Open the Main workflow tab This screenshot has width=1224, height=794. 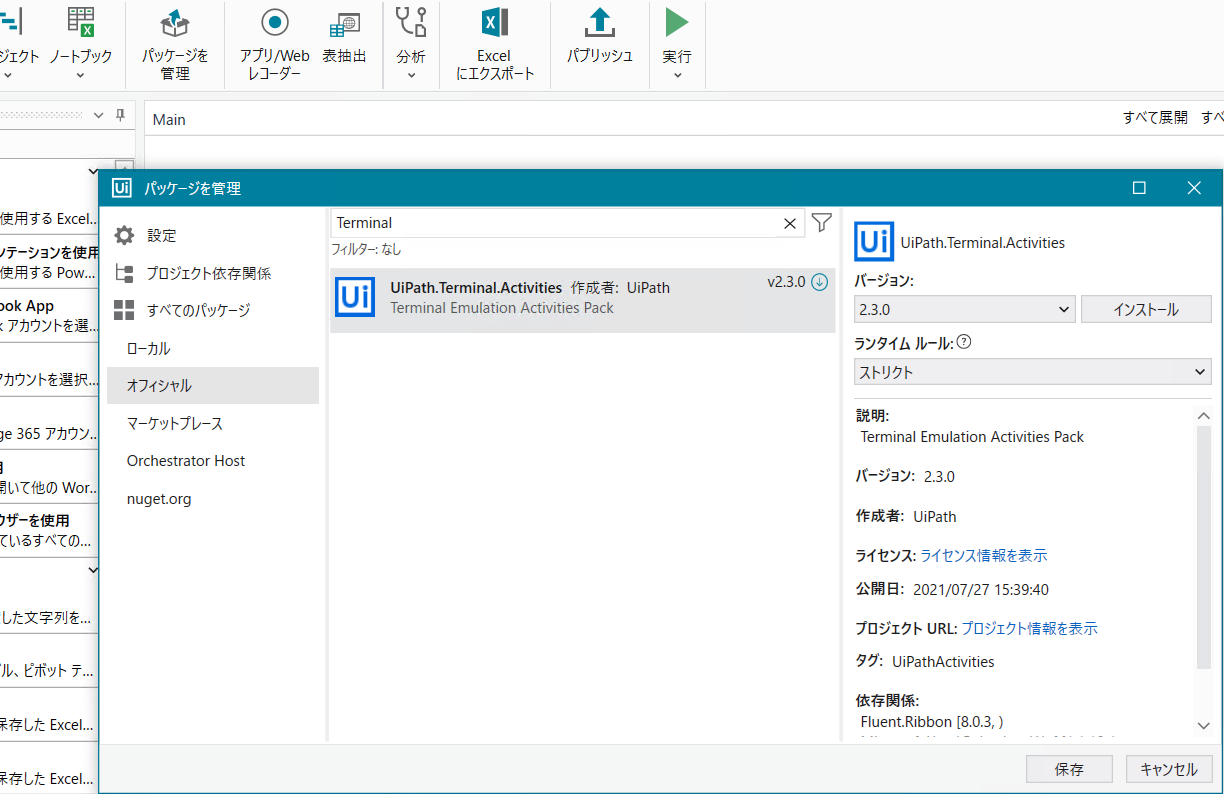tap(169, 119)
